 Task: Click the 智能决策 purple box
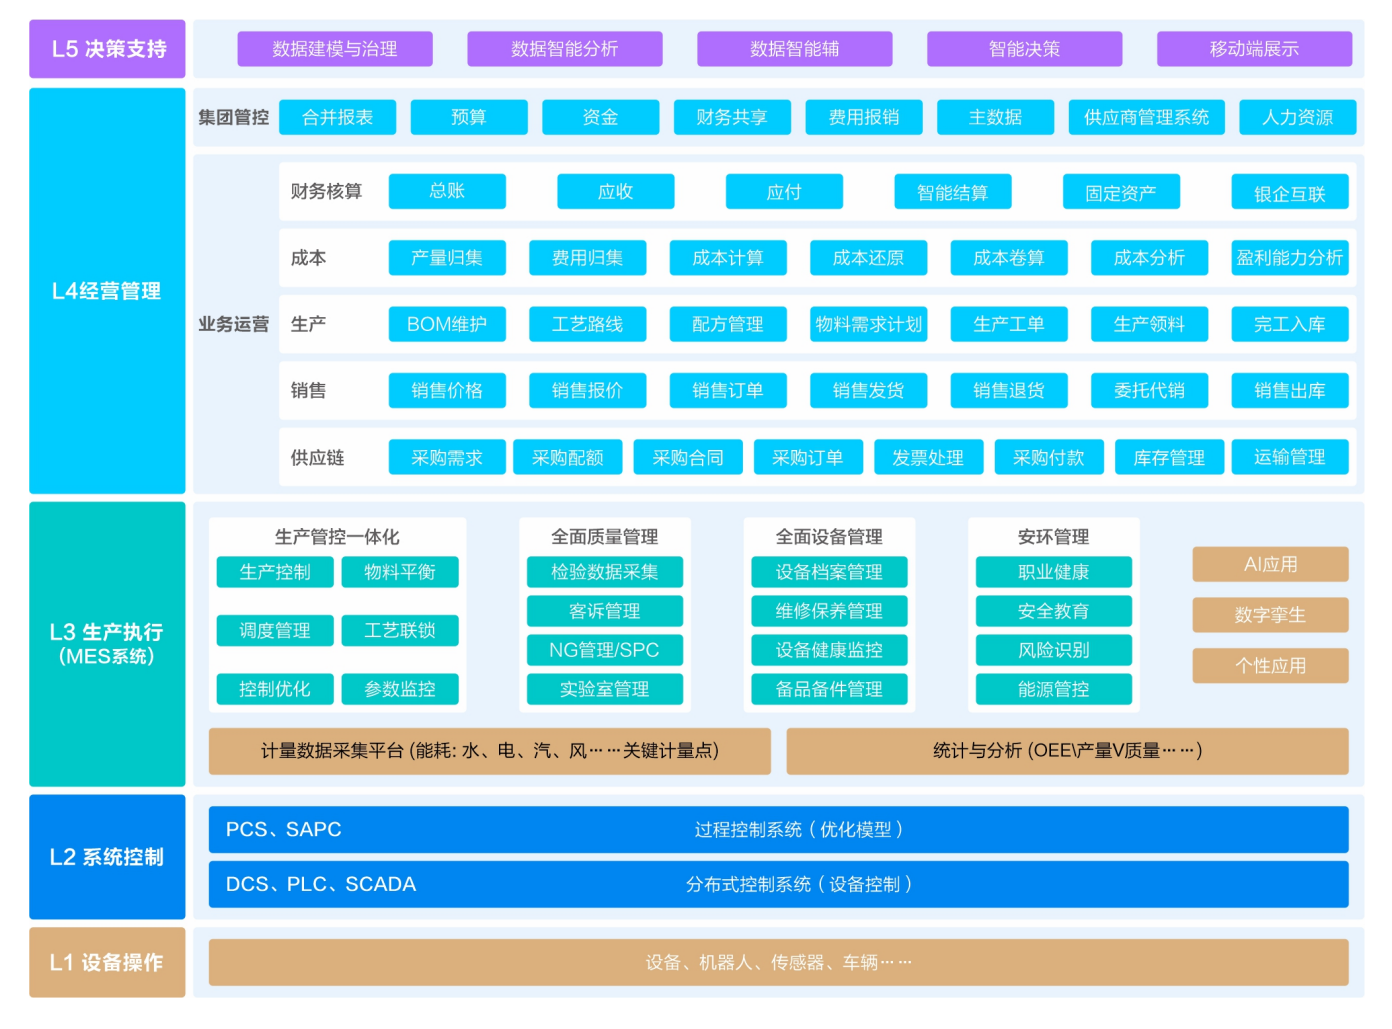tap(1023, 49)
